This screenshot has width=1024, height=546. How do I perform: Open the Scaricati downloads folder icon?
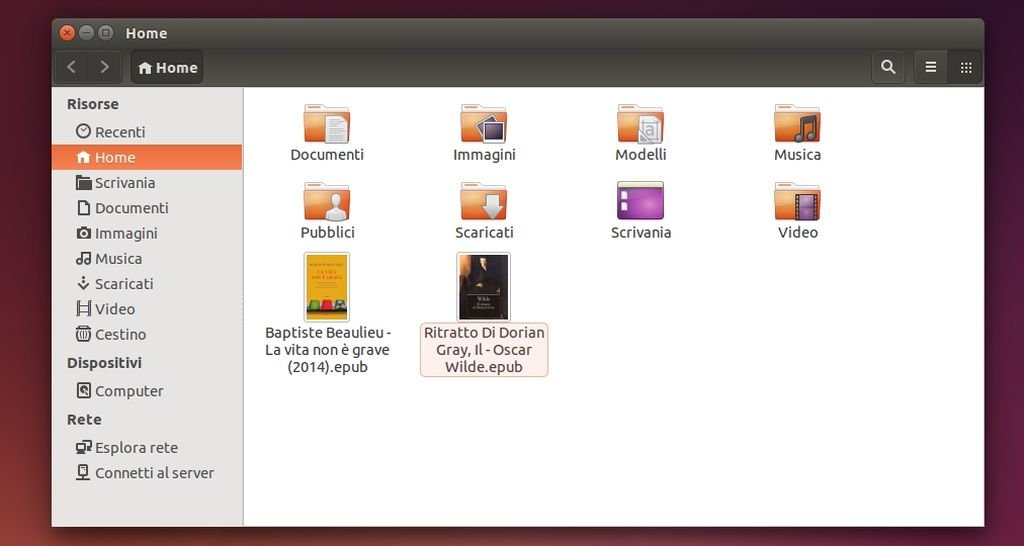pos(484,202)
